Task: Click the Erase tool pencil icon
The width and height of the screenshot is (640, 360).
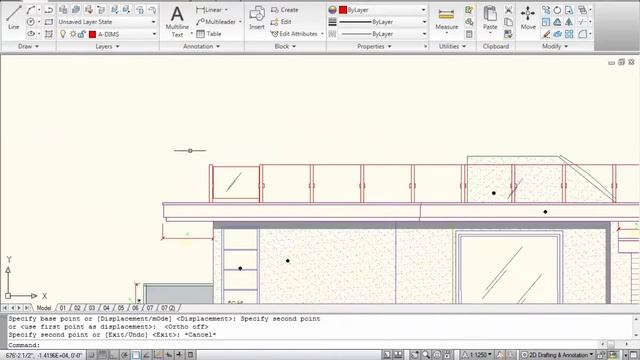Action: [546, 34]
